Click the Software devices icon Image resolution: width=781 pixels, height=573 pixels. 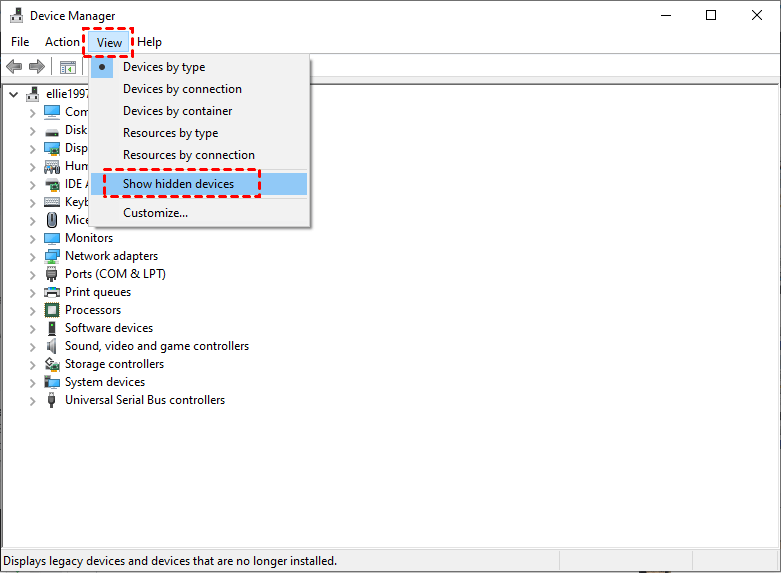coord(52,328)
